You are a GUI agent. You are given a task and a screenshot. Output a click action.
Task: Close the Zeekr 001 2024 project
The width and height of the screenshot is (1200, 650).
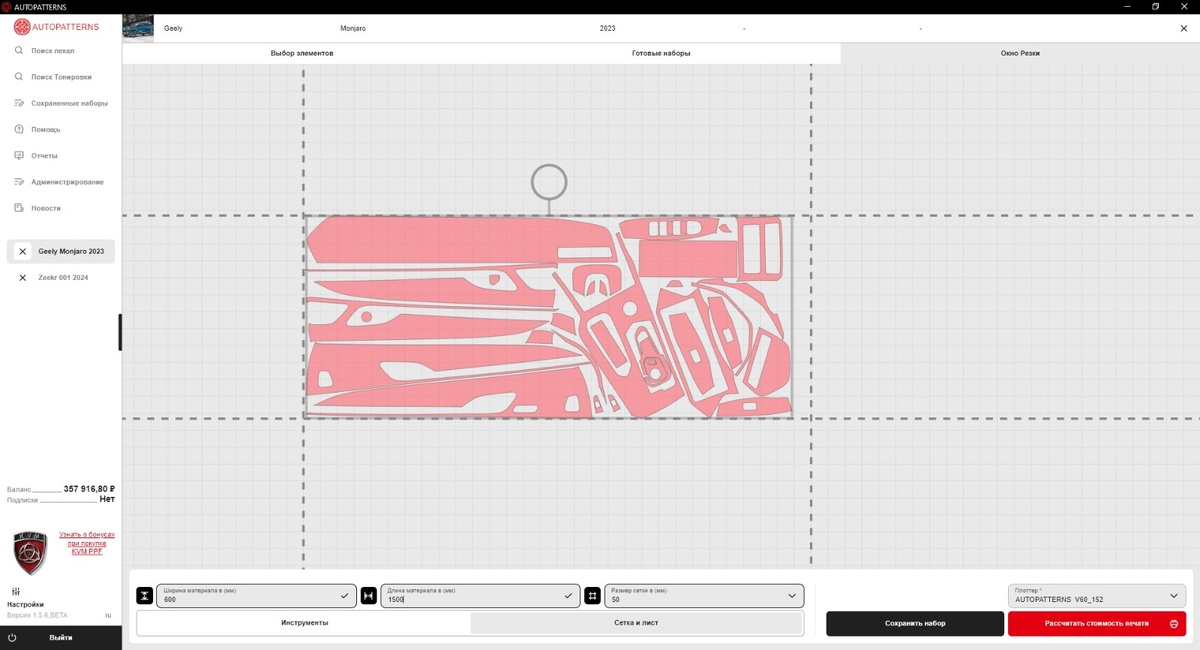23,278
